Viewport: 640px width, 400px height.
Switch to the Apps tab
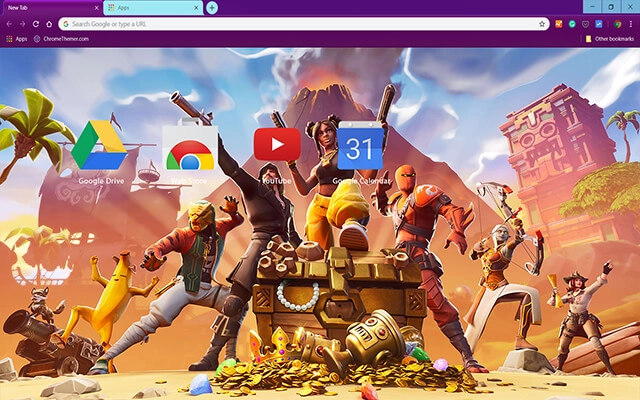click(153, 8)
